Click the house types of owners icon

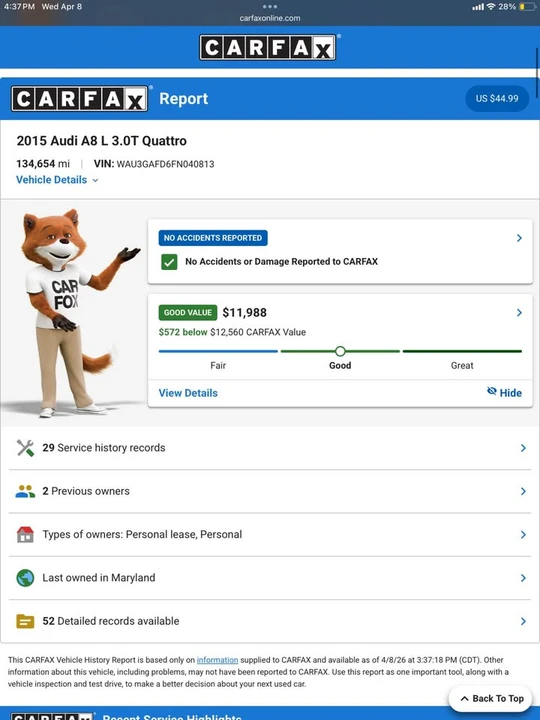point(25,534)
